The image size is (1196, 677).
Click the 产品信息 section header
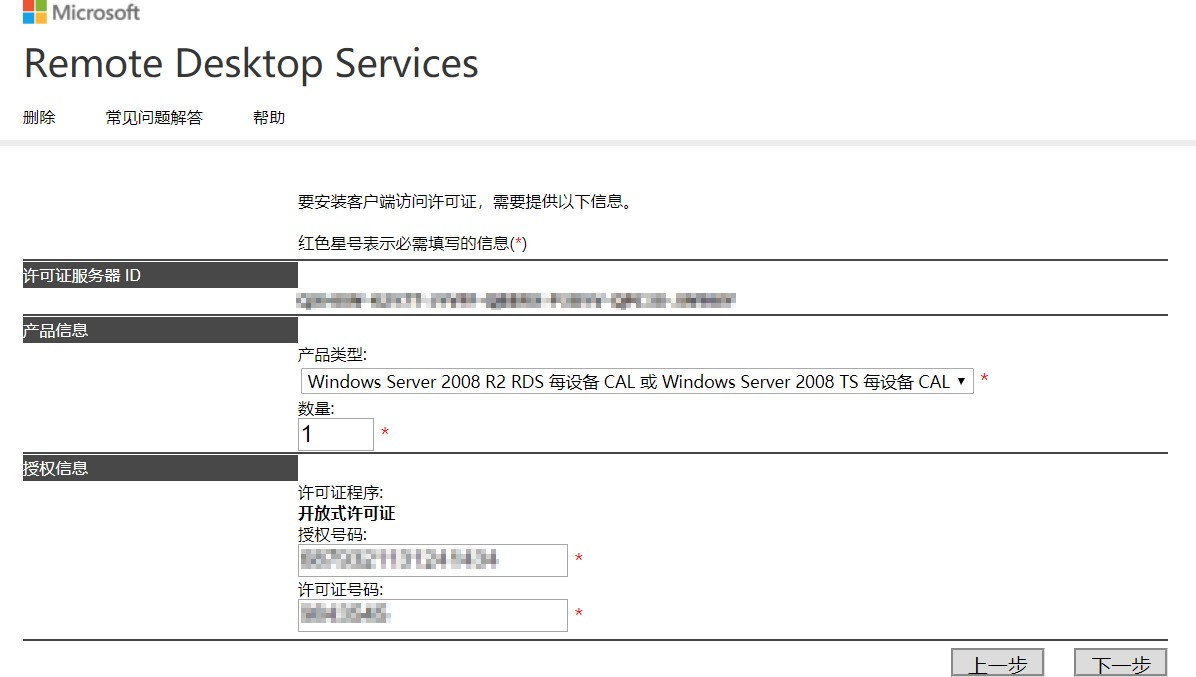point(160,330)
